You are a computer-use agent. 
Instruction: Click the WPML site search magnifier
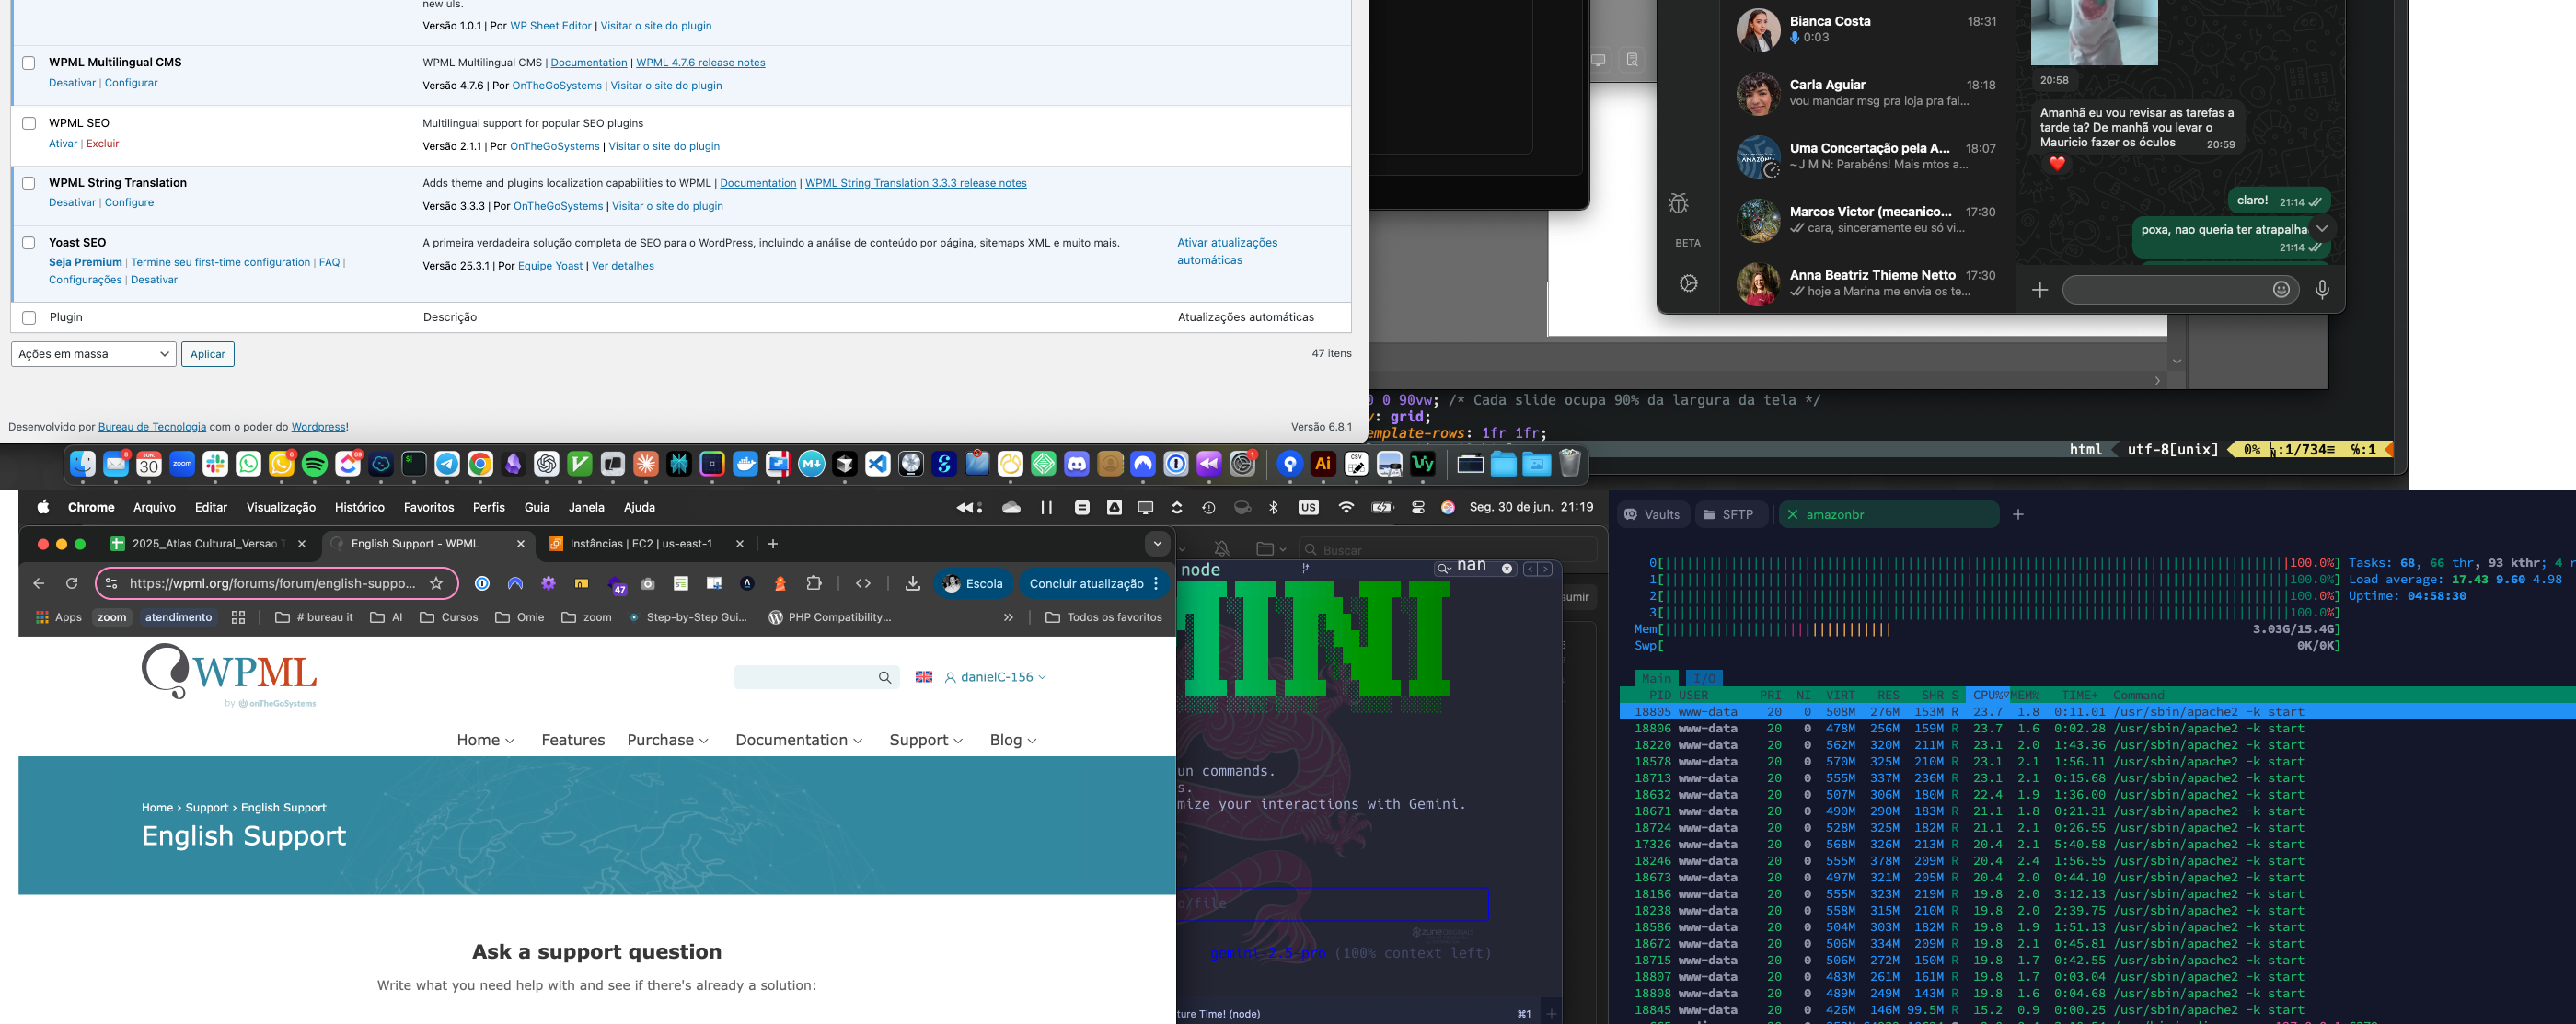coord(885,677)
